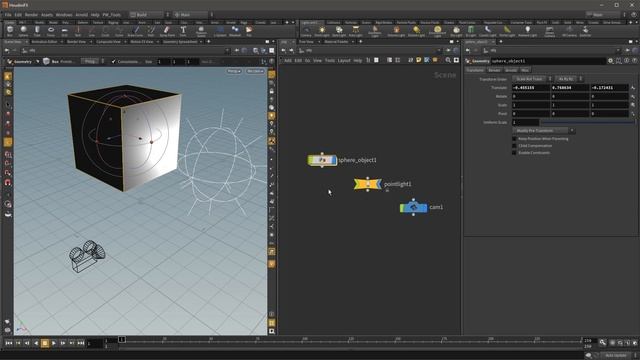Open the Windows menu
The height and width of the screenshot is (360, 640).
tap(64, 15)
